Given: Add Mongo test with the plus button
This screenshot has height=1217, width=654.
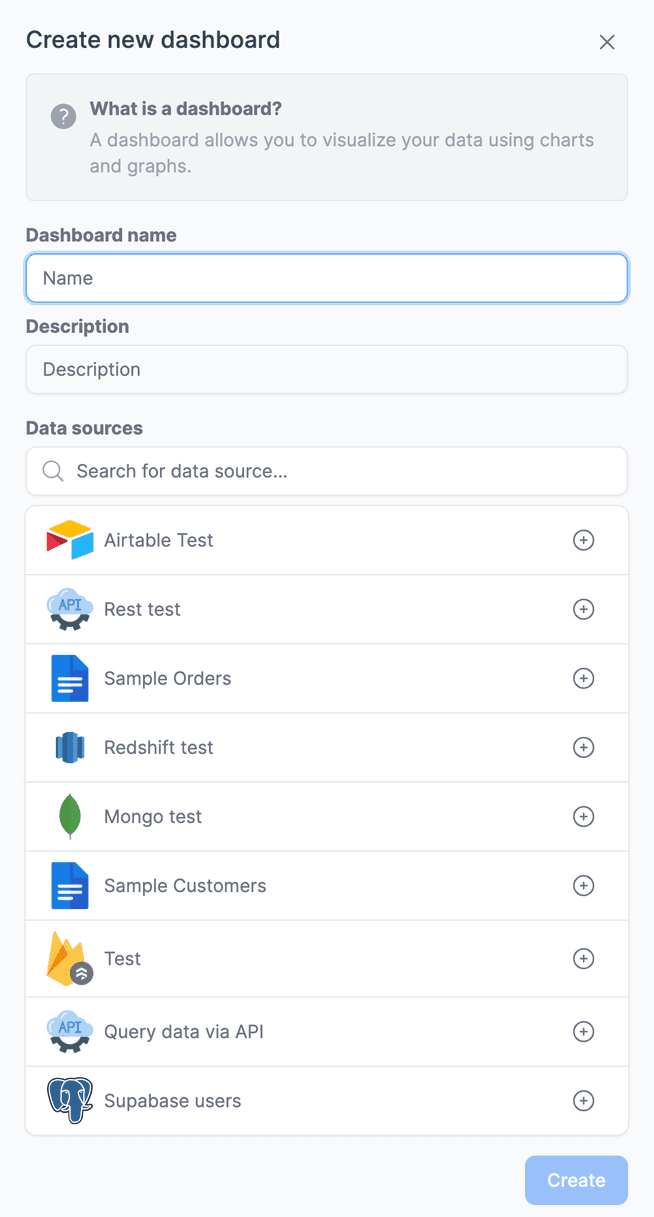Looking at the screenshot, I should click(x=583, y=816).
